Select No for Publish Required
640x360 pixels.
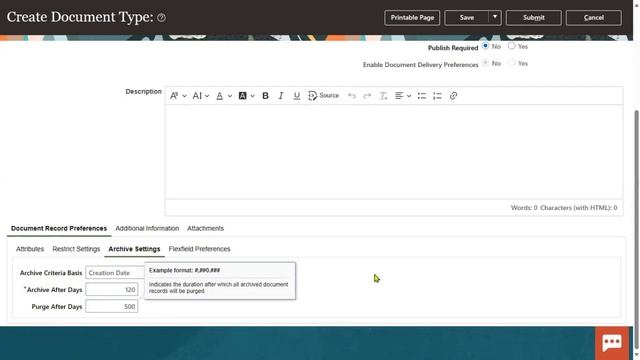tap(485, 46)
